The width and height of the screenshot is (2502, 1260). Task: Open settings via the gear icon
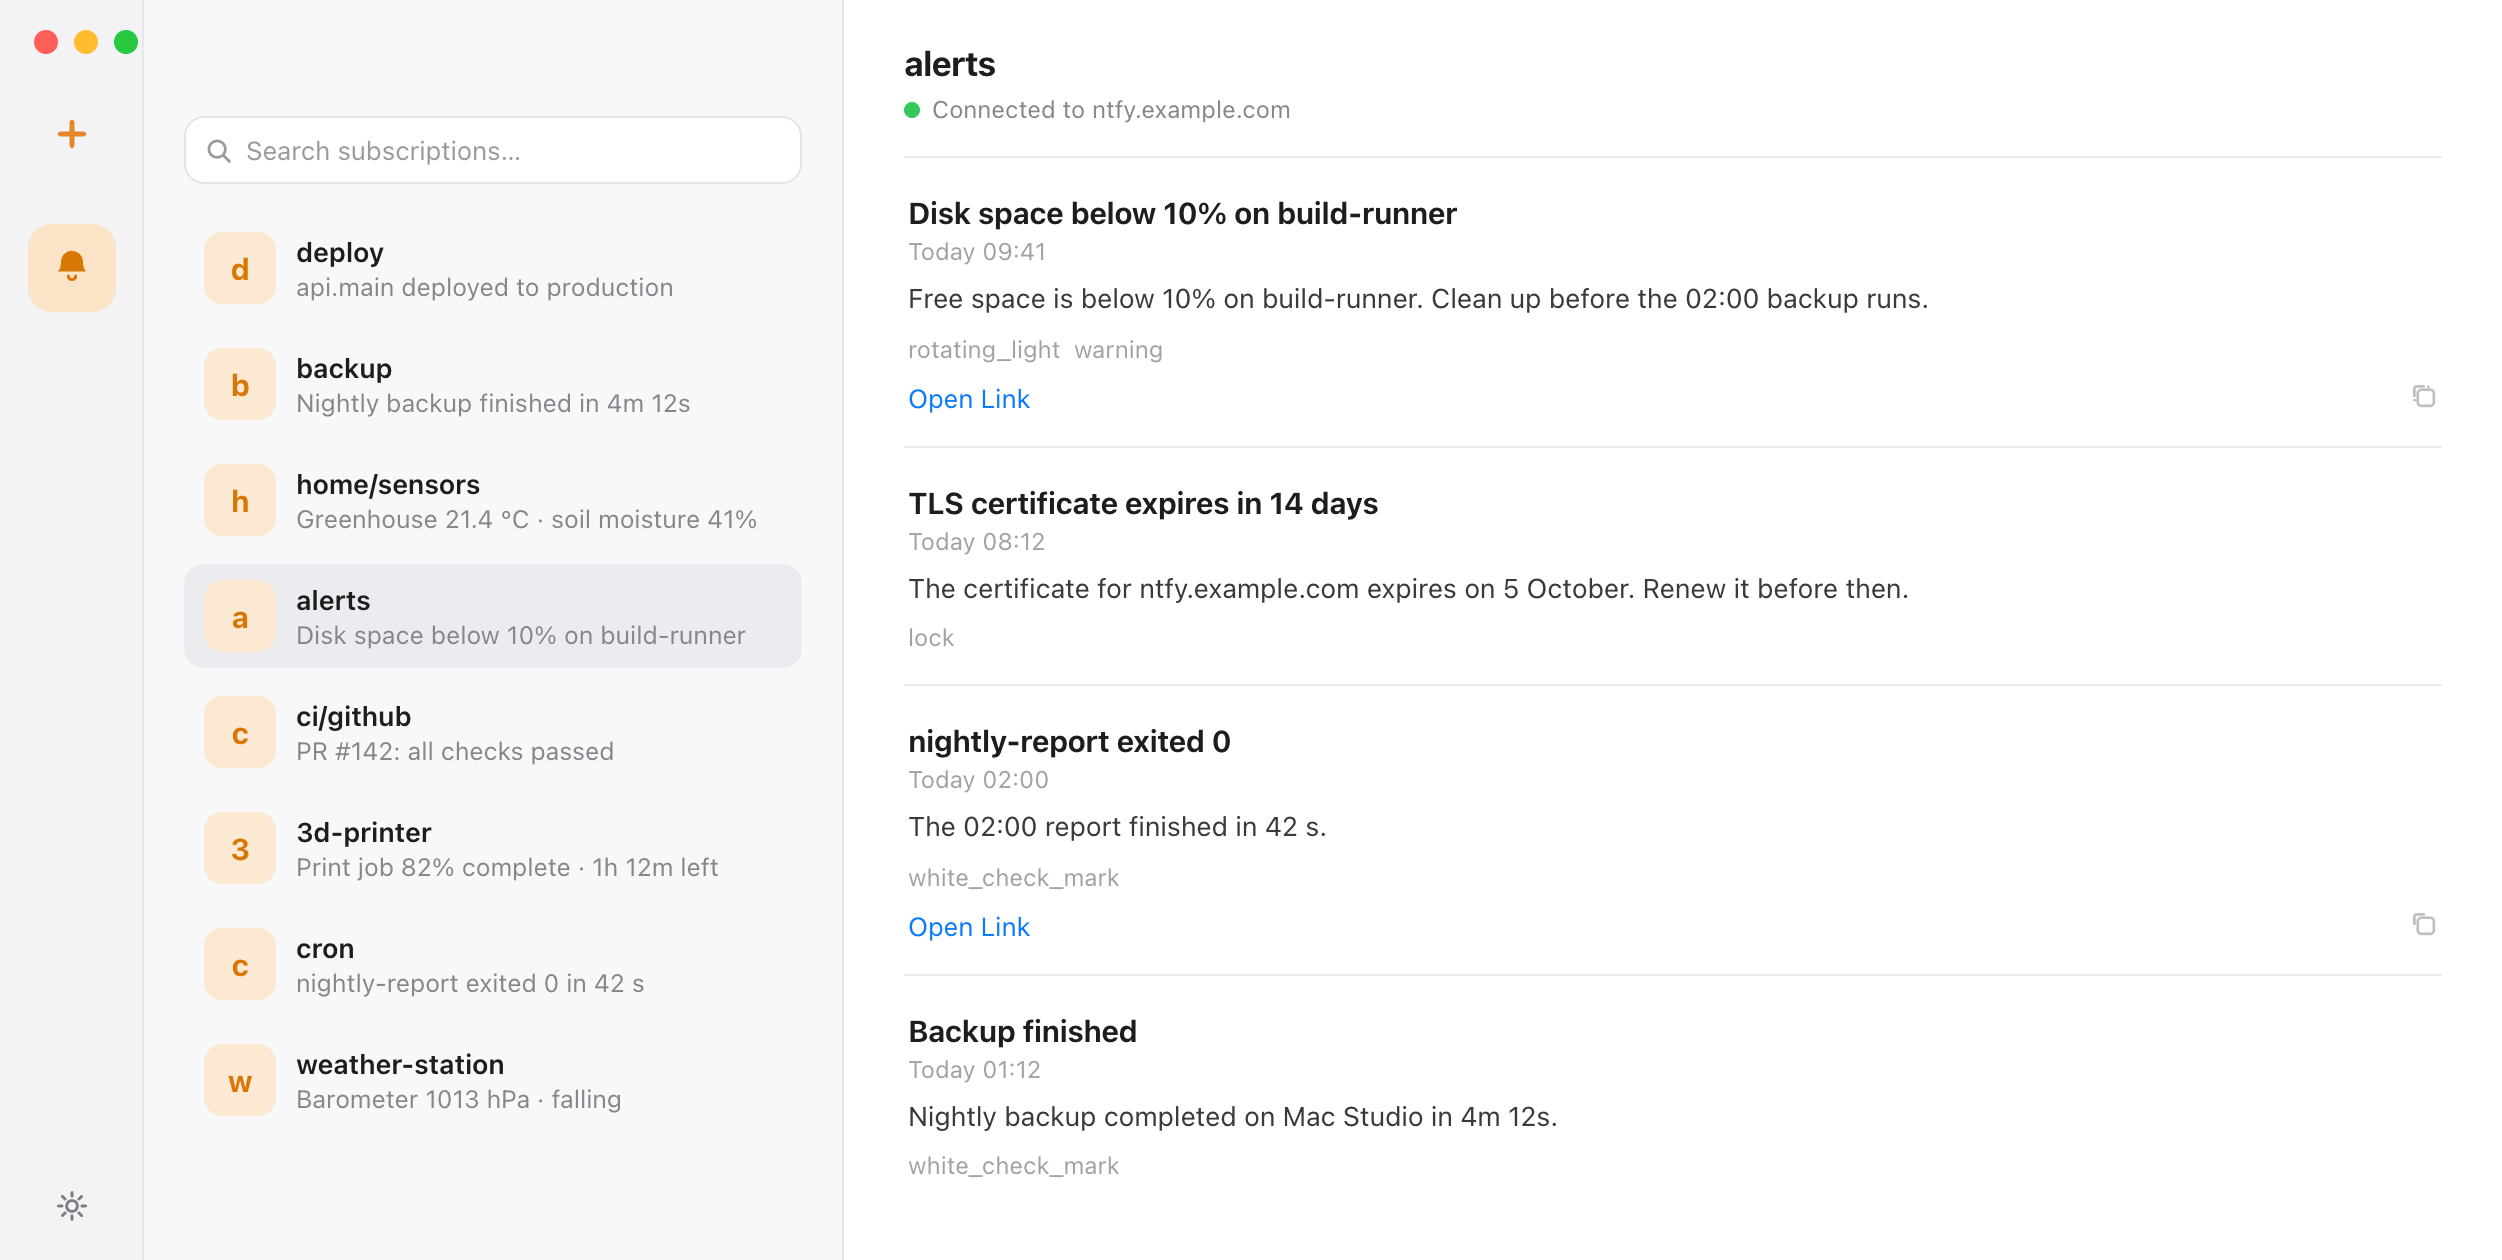(x=72, y=1206)
